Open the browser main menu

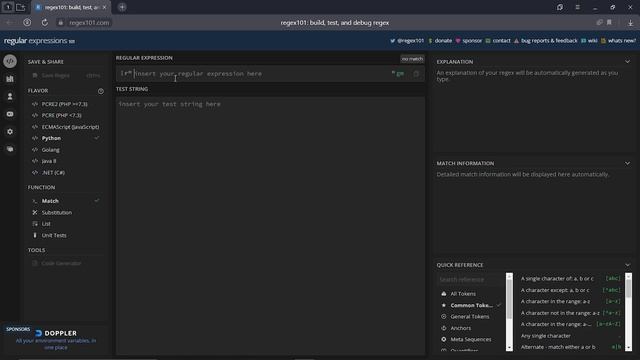[x=577, y=7]
